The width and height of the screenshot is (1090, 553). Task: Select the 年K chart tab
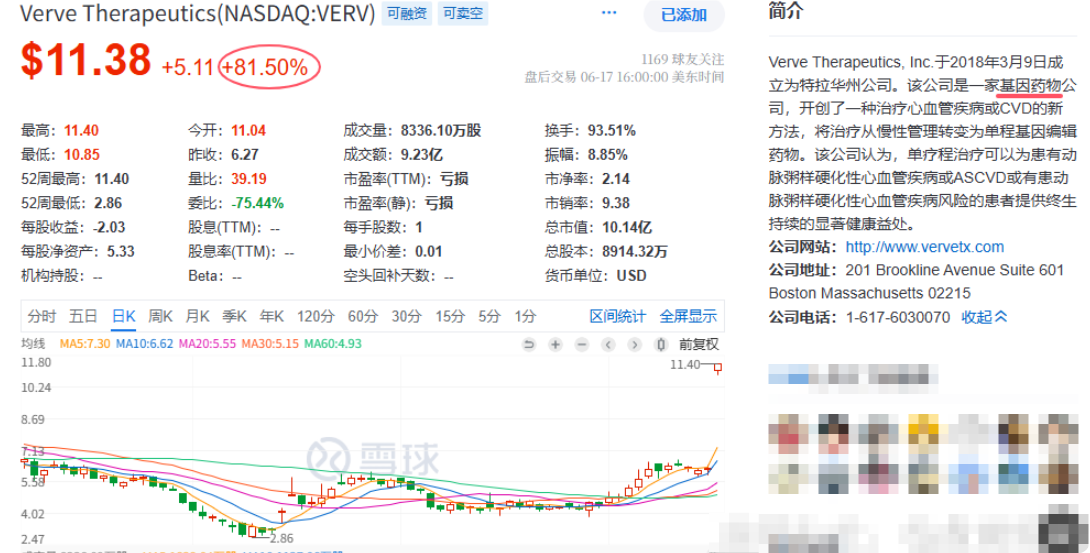pyautogui.click(x=272, y=317)
